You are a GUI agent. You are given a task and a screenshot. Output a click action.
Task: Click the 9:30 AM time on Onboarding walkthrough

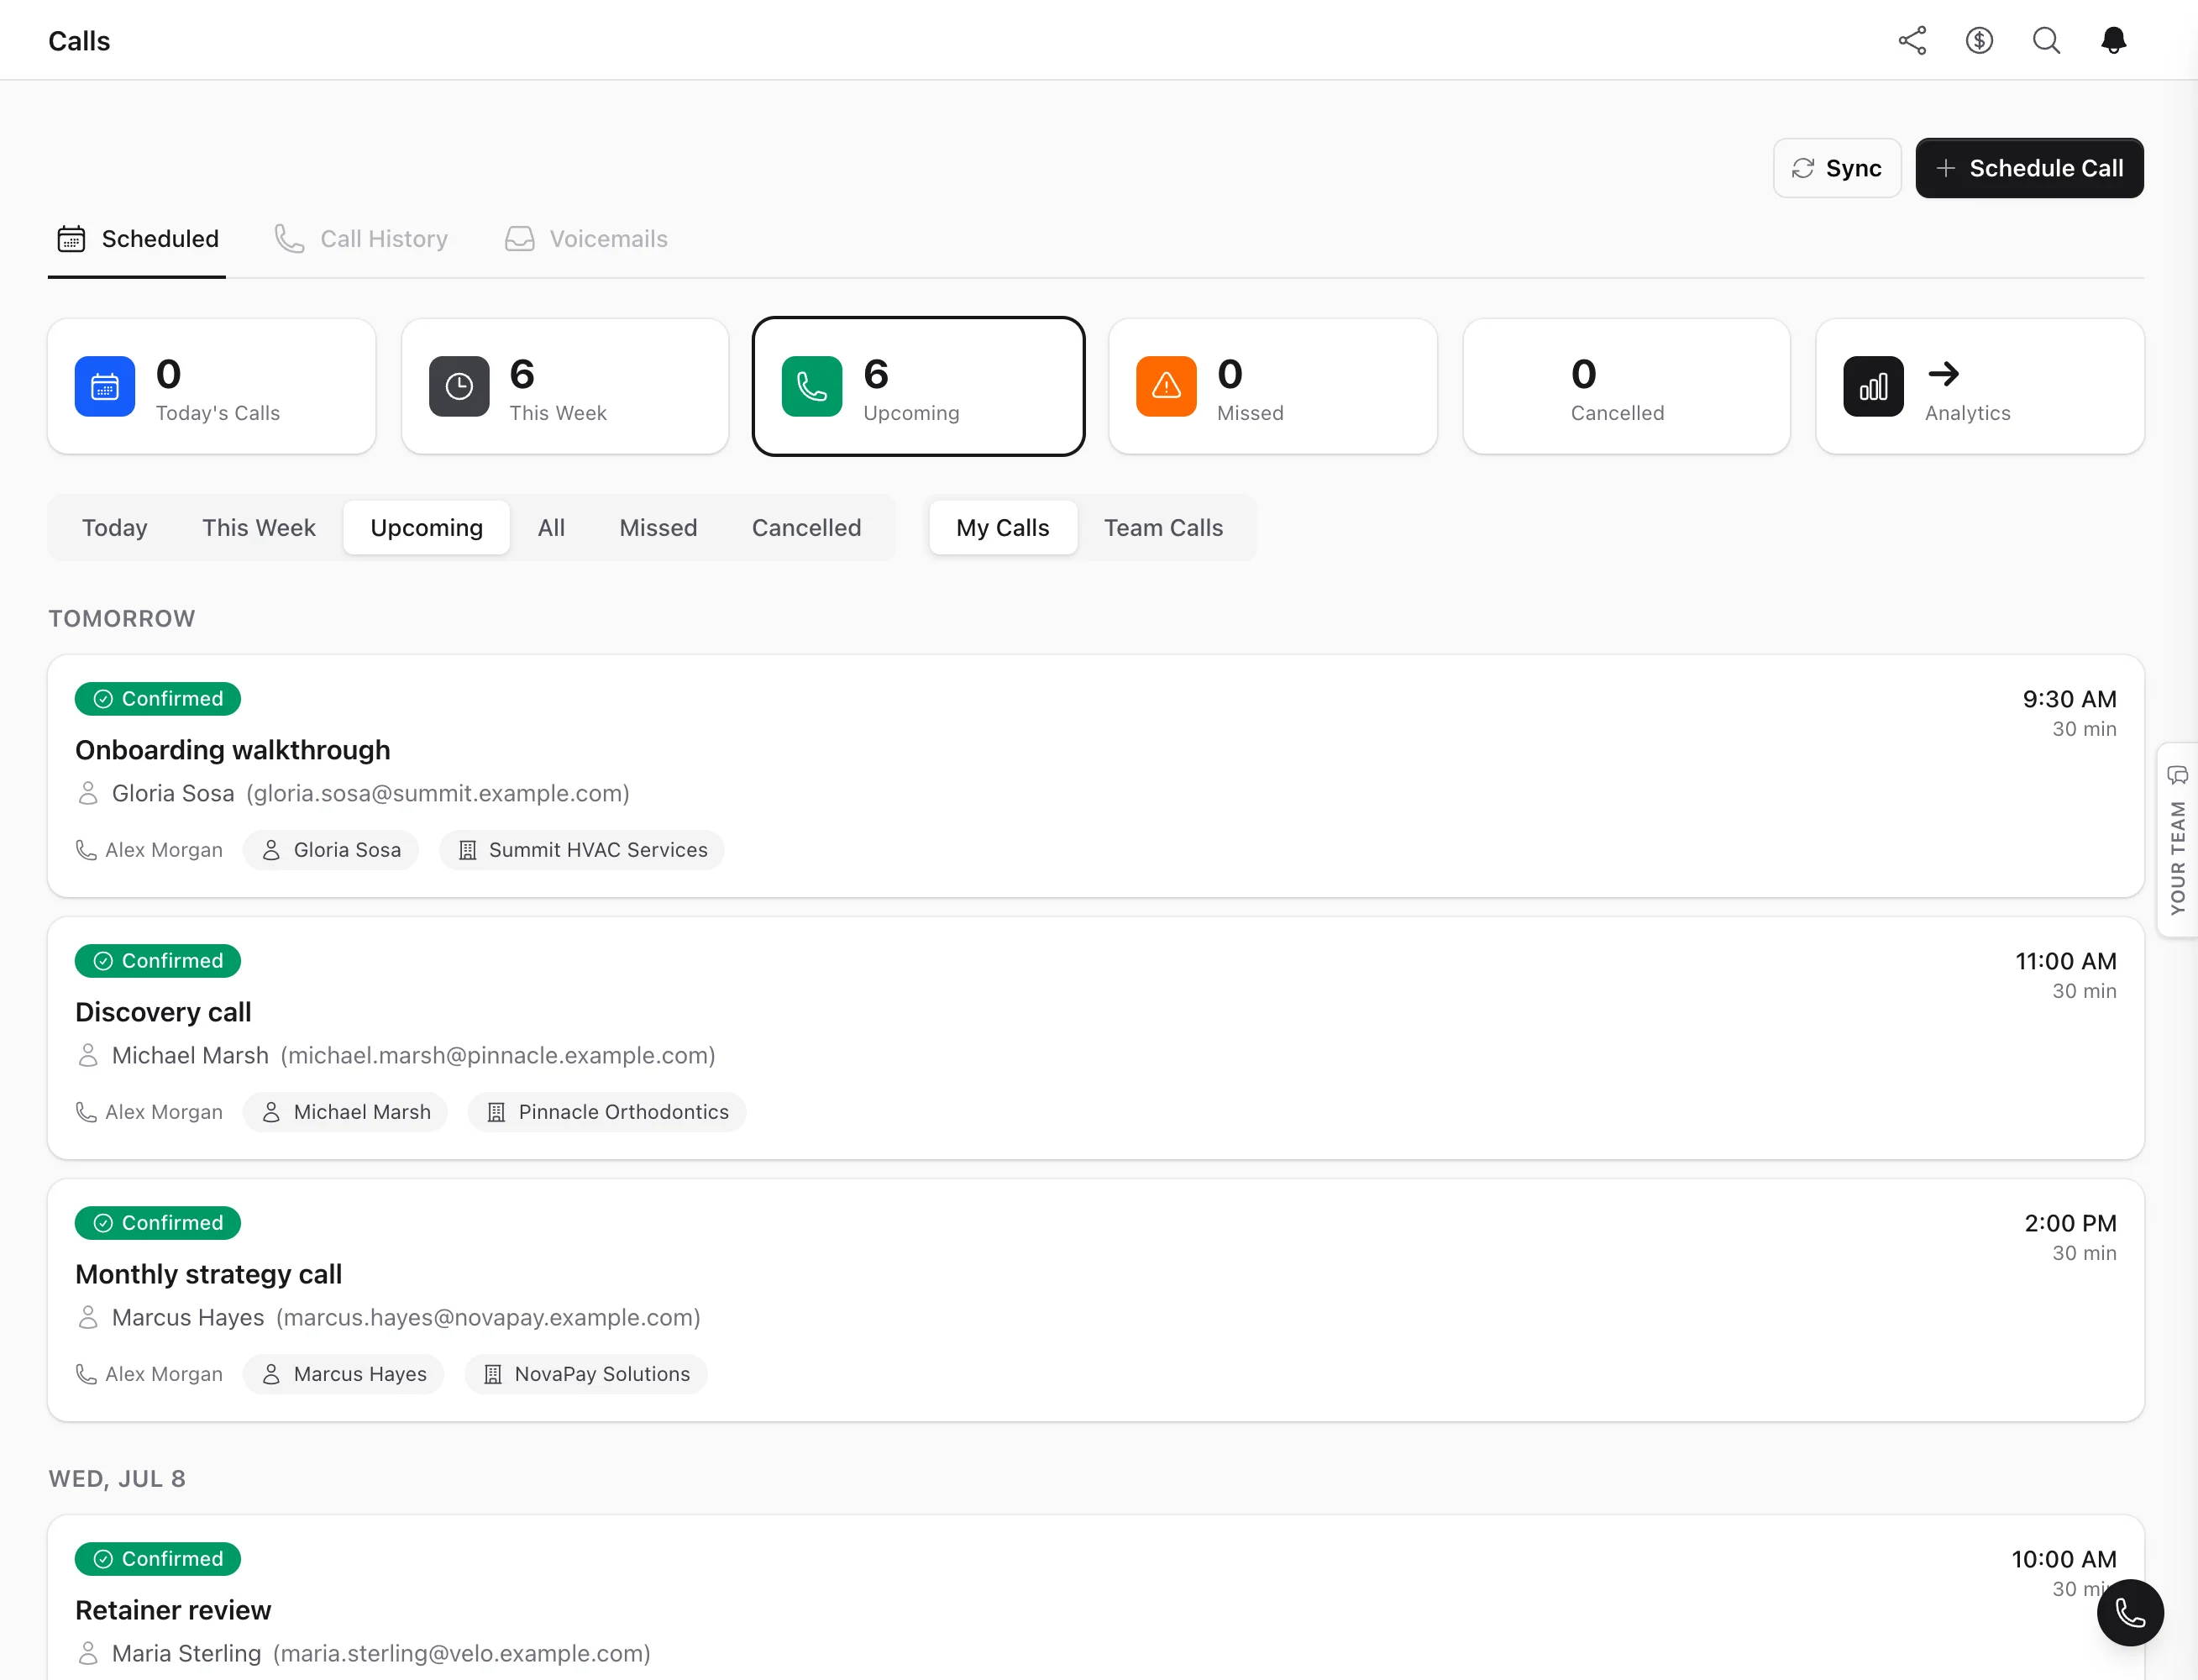coord(2069,699)
